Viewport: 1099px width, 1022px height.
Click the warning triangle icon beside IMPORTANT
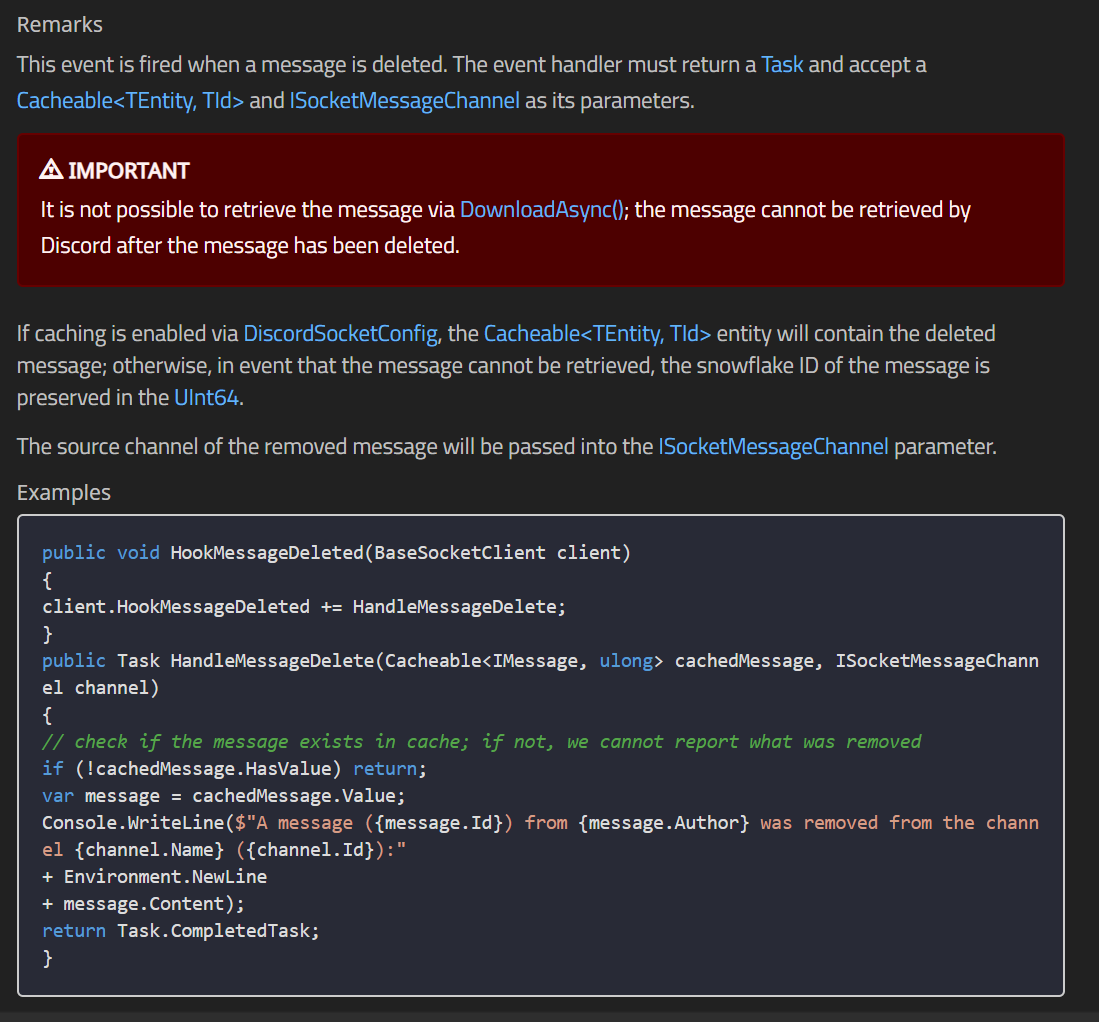(53, 169)
